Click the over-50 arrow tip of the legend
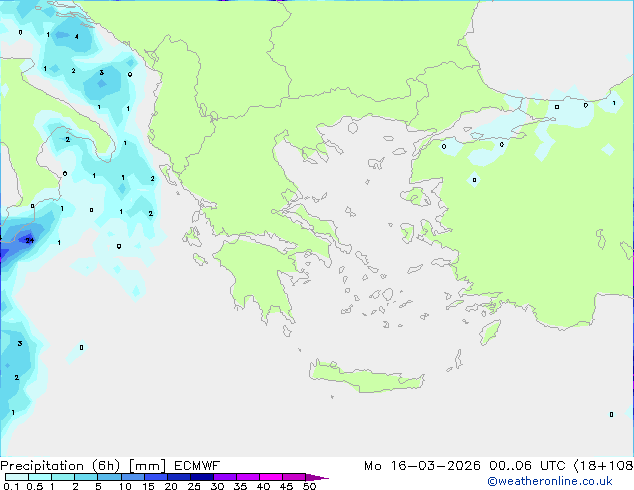 317,477
